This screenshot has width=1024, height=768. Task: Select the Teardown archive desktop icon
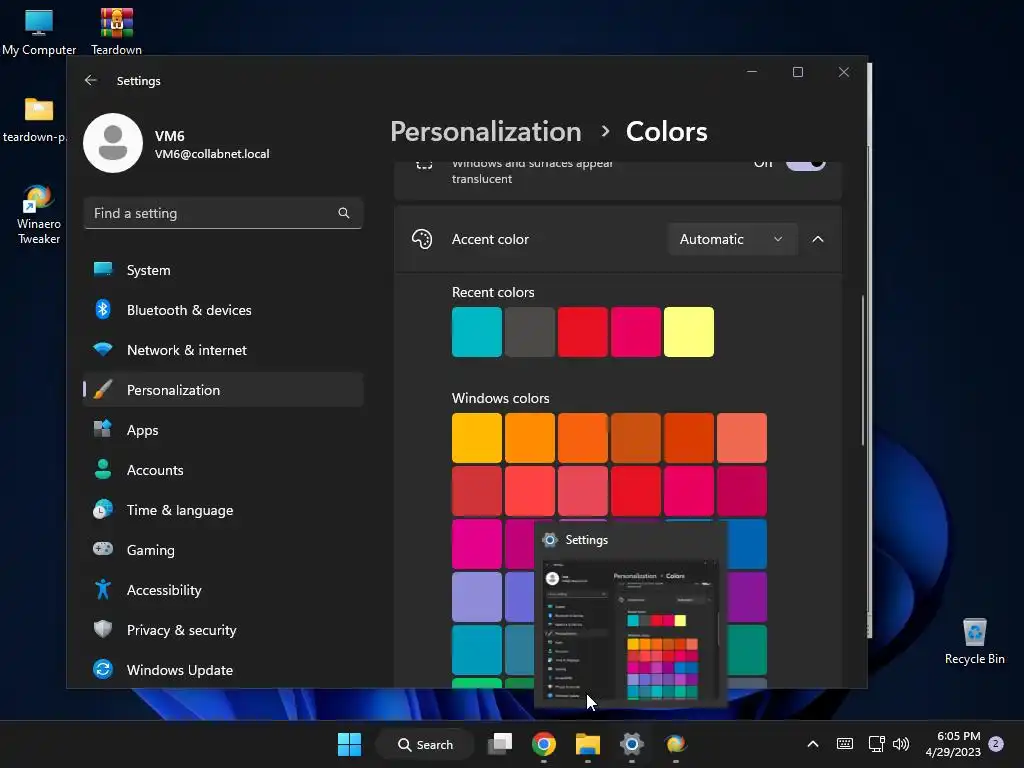116,32
